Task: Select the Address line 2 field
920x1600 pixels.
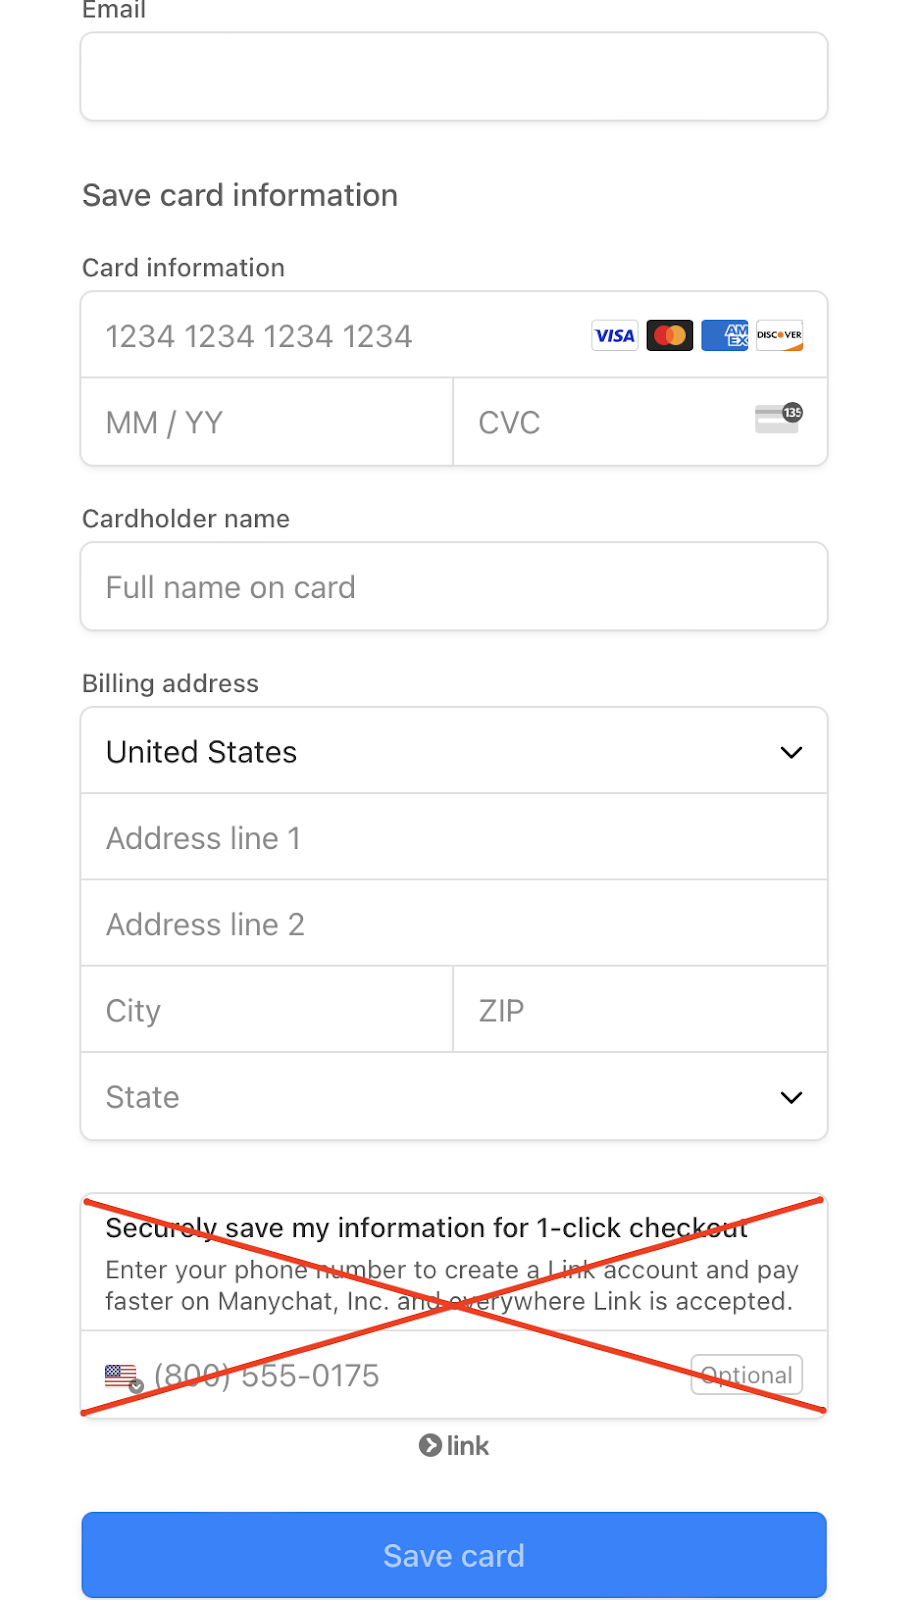Action: click(x=454, y=924)
